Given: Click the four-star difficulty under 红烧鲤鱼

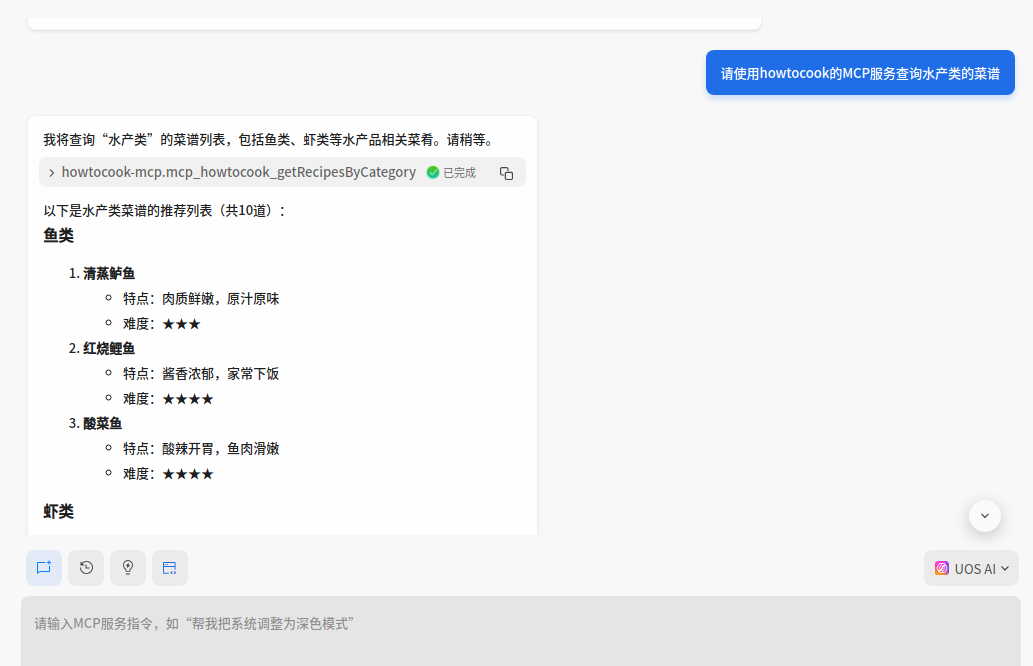Looking at the screenshot, I should pyautogui.click(x=188, y=399).
